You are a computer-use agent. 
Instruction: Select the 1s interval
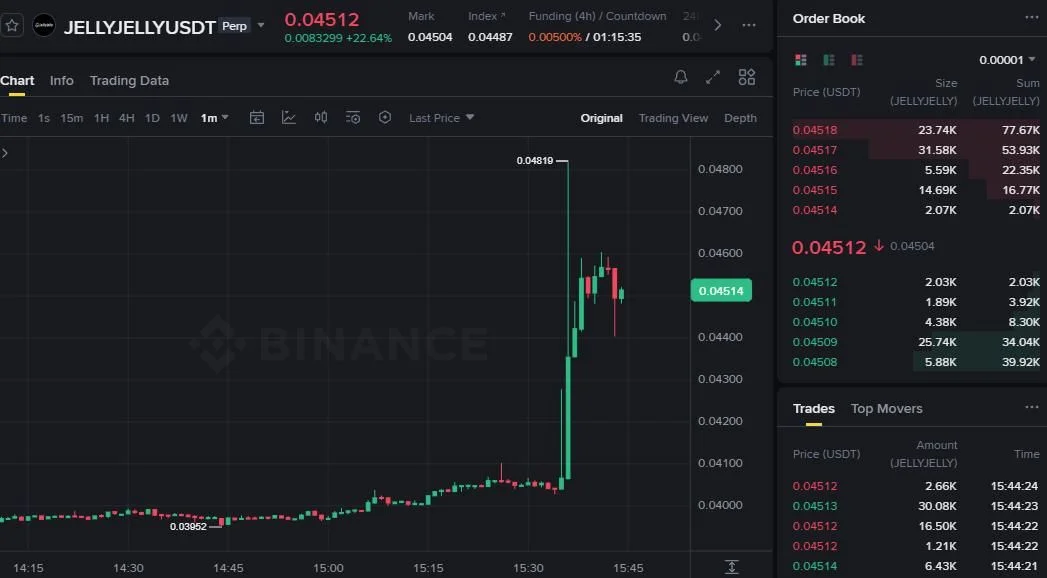coord(43,118)
